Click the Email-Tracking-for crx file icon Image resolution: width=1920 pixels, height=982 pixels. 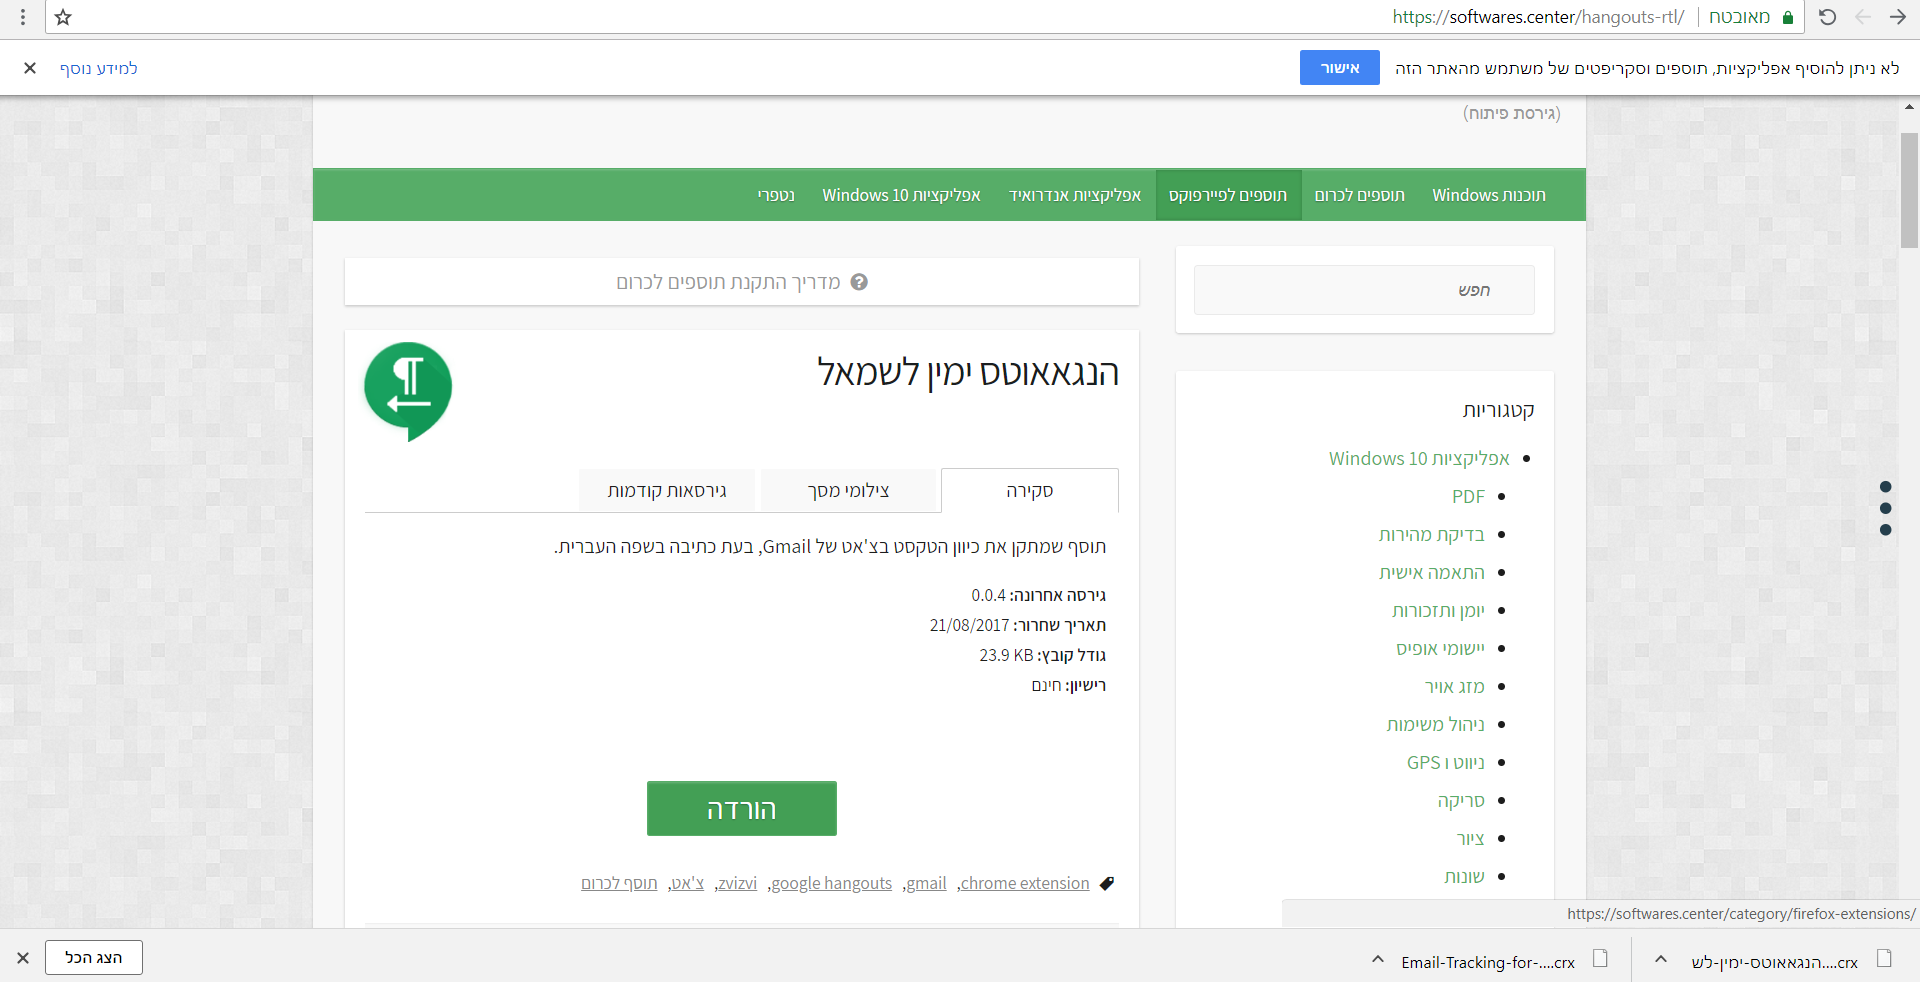pos(1600,958)
